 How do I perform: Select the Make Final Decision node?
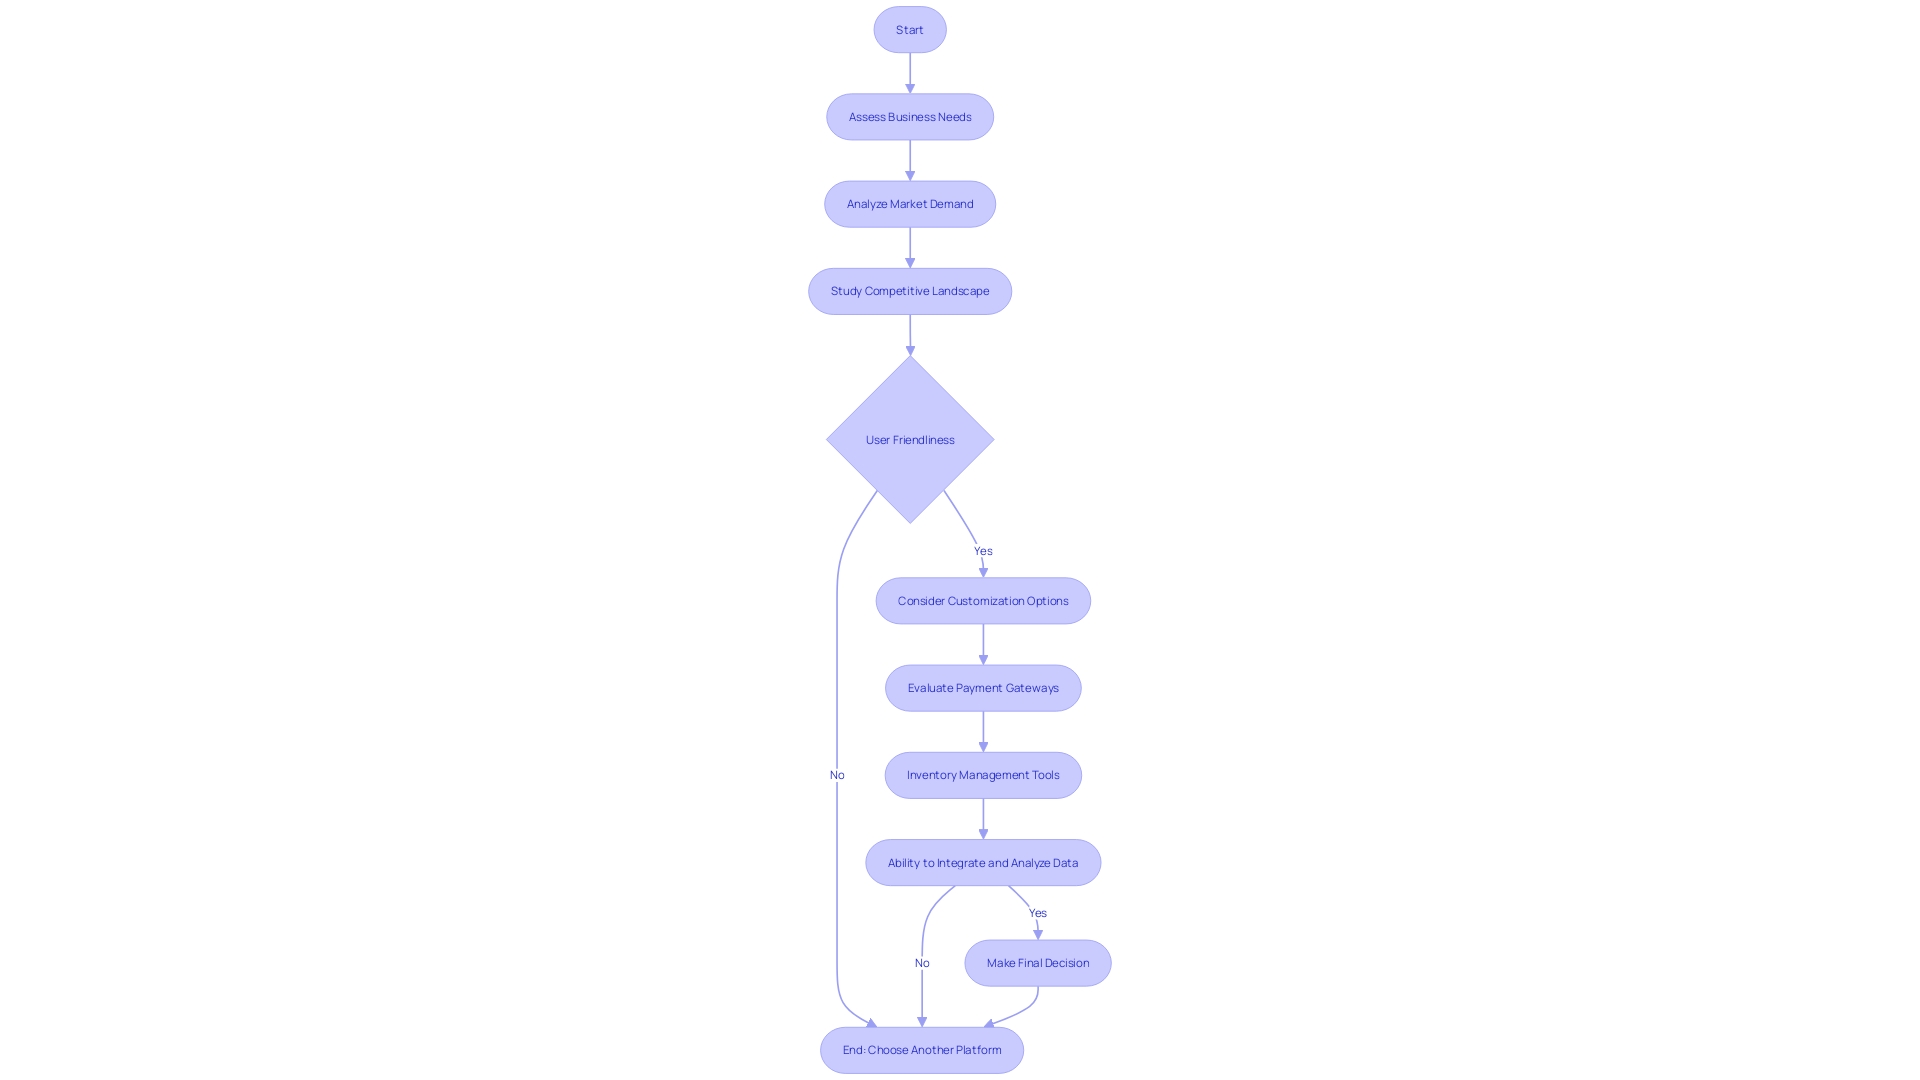tap(1038, 961)
